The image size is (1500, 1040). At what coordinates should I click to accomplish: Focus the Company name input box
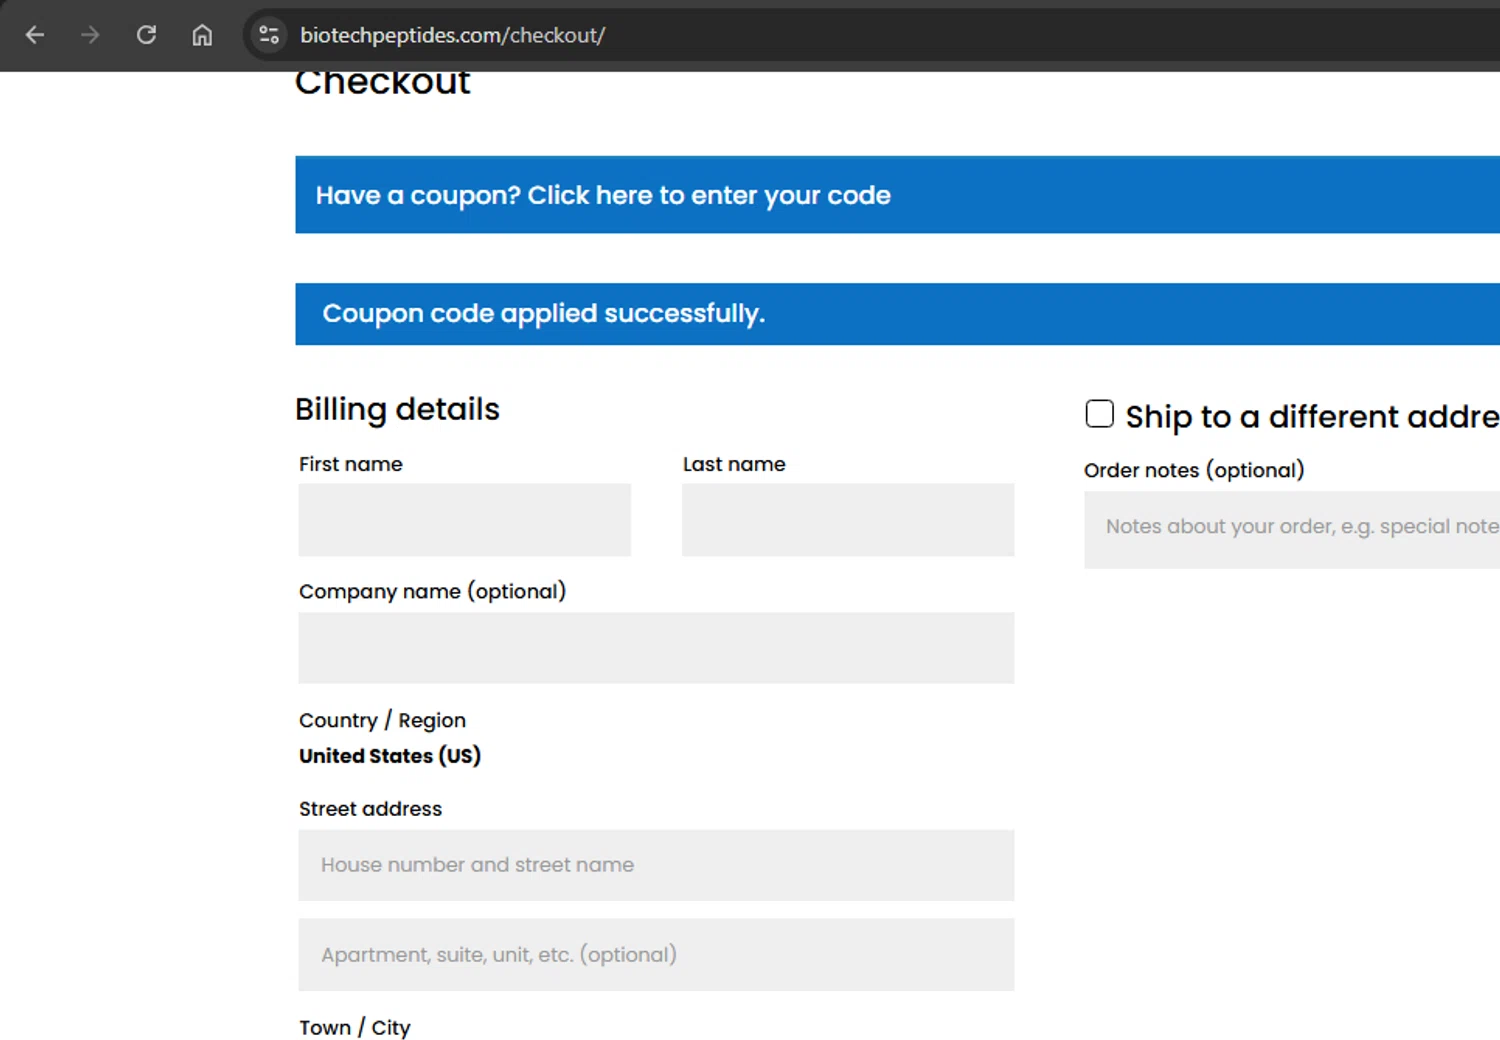click(656, 648)
